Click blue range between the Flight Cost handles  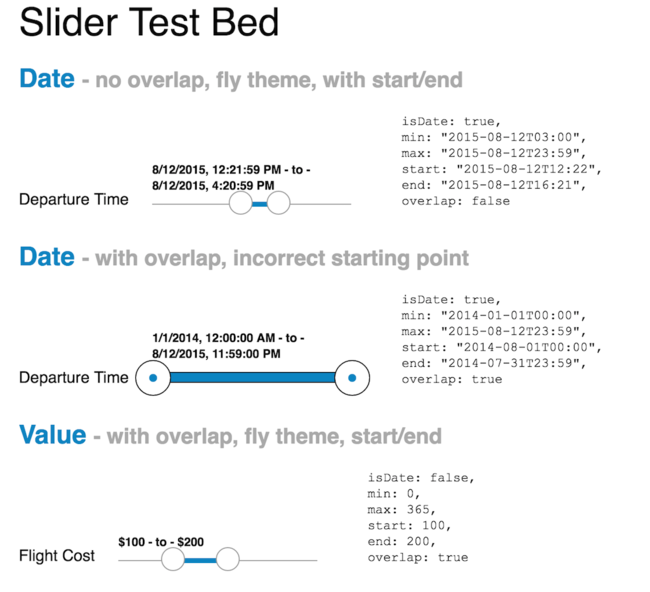tap(200, 560)
